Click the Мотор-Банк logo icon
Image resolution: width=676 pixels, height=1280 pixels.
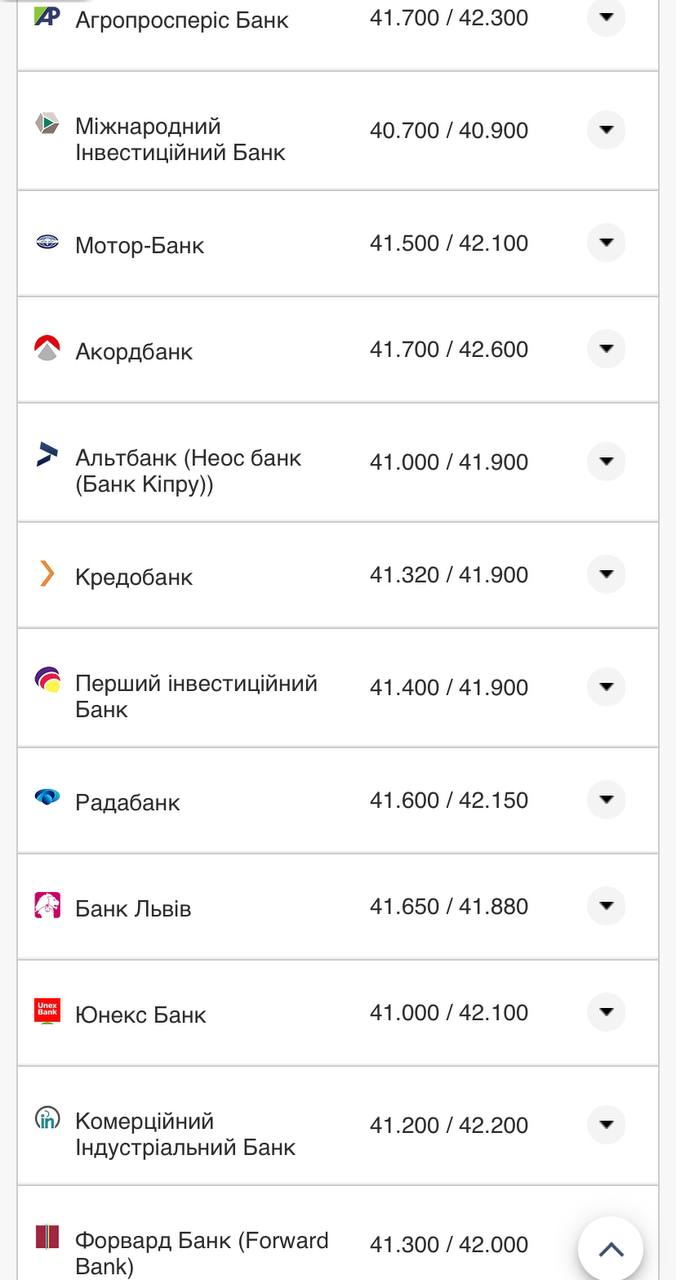pos(47,242)
